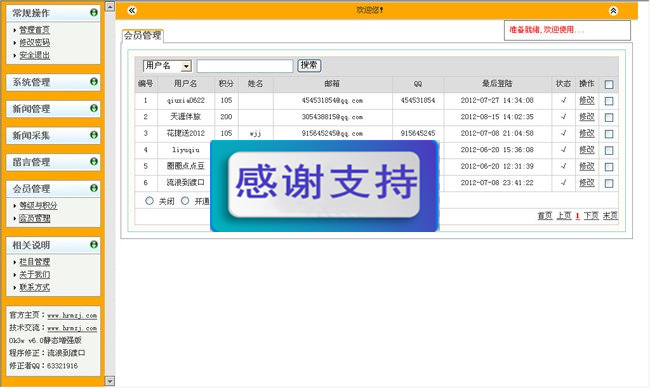The height and width of the screenshot is (388, 650).
Task: Select the 会员管理 tab
Action: (143, 36)
